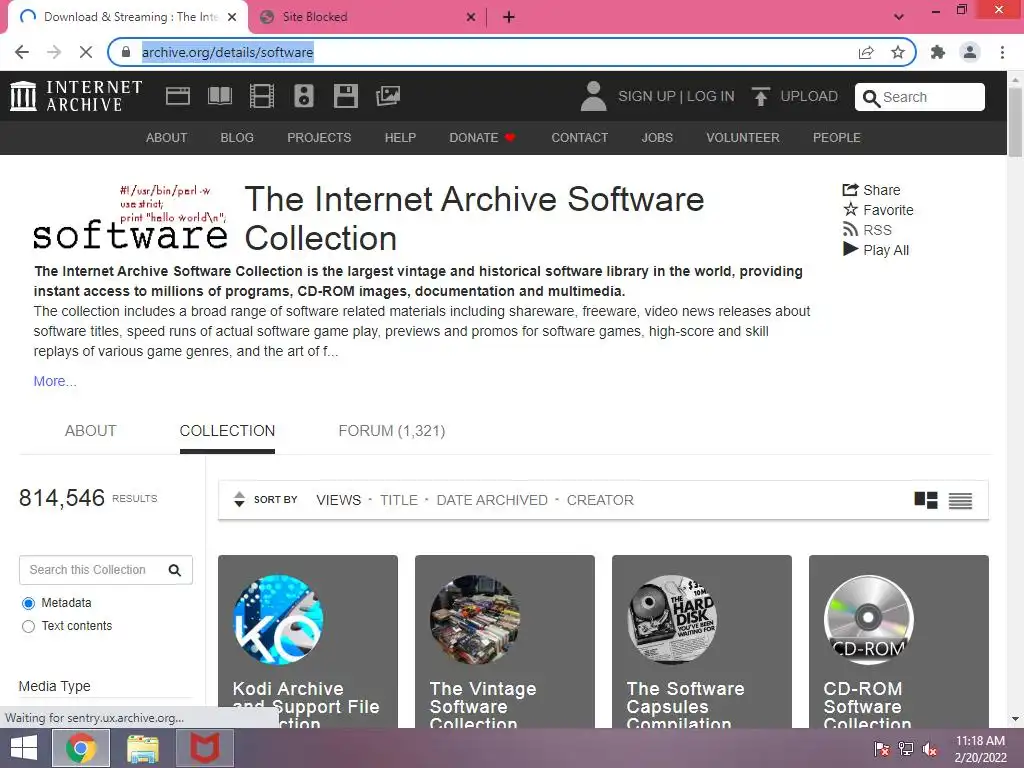1024x768 pixels.
Task: Share this collection
Action: click(872, 190)
